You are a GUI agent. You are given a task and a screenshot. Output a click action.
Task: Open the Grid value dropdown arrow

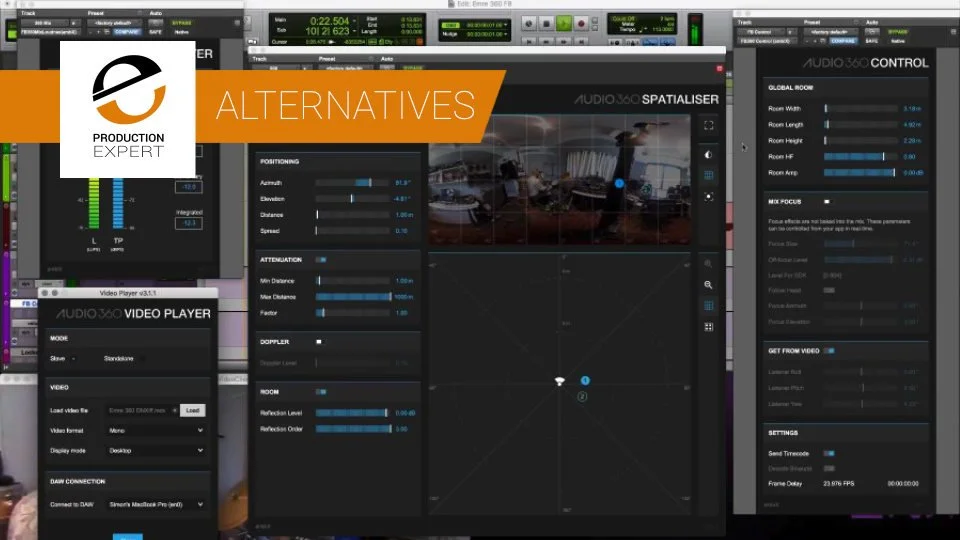pyautogui.click(x=506, y=25)
